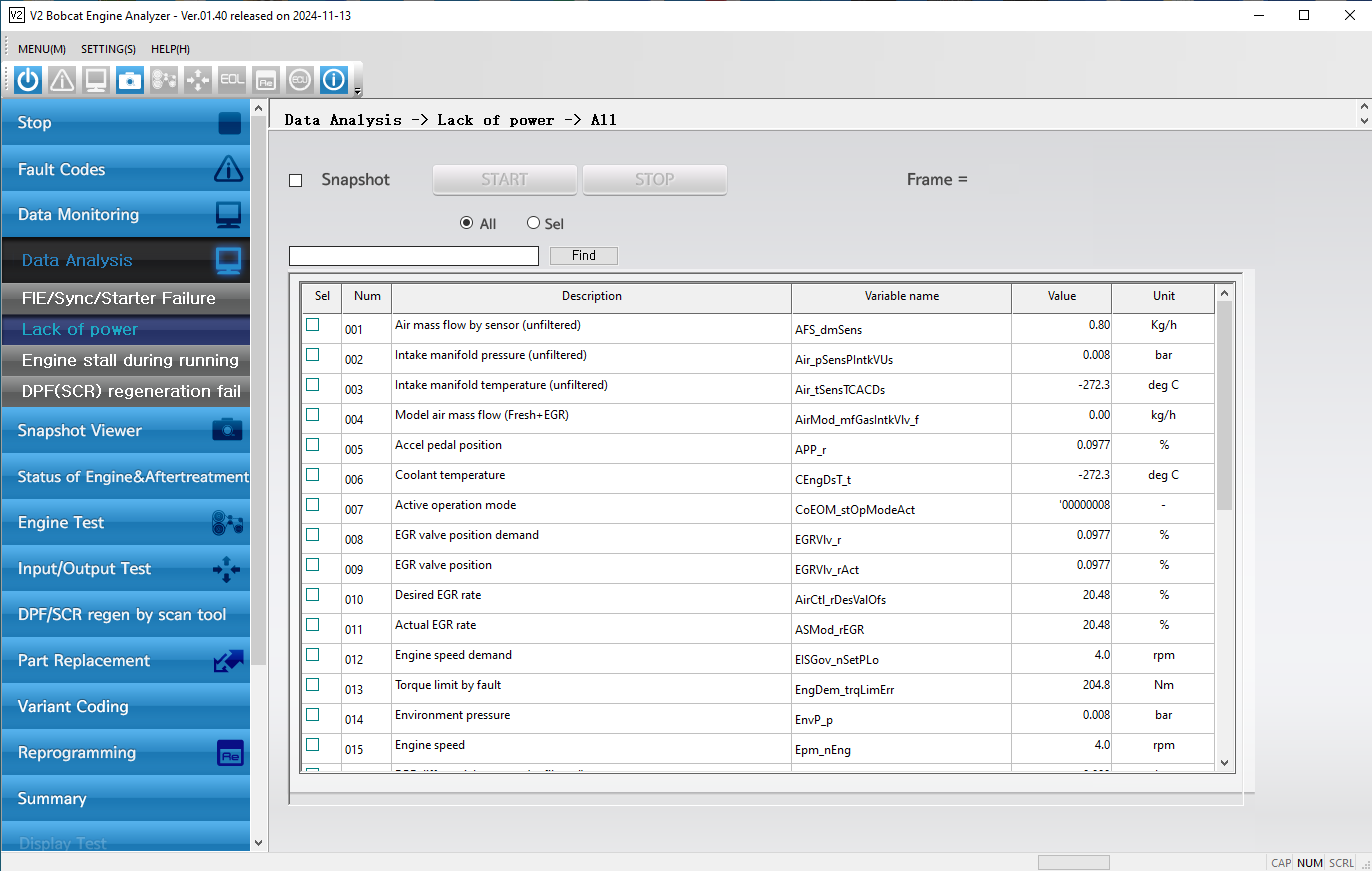Check row 013 Torque limit by fault checkbox
This screenshot has height=871, width=1372.
click(313, 685)
